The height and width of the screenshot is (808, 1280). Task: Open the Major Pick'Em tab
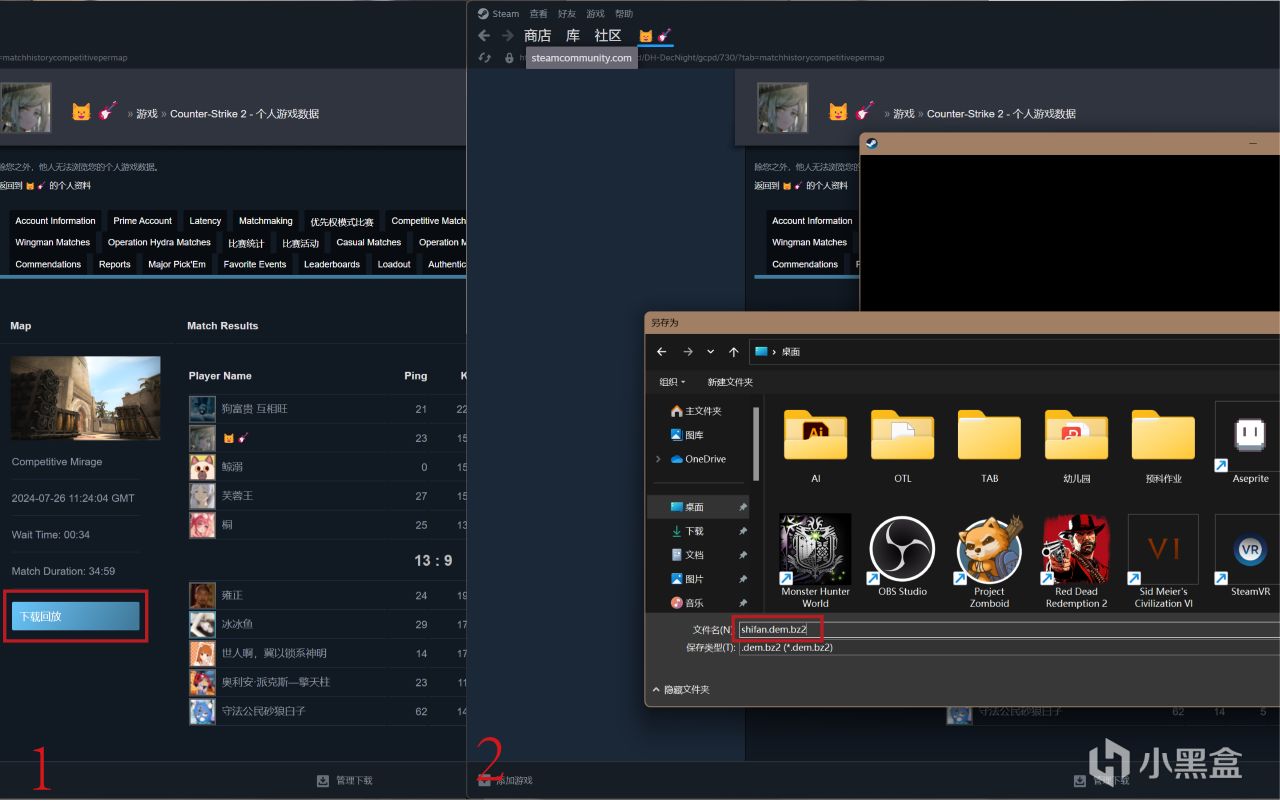point(177,265)
